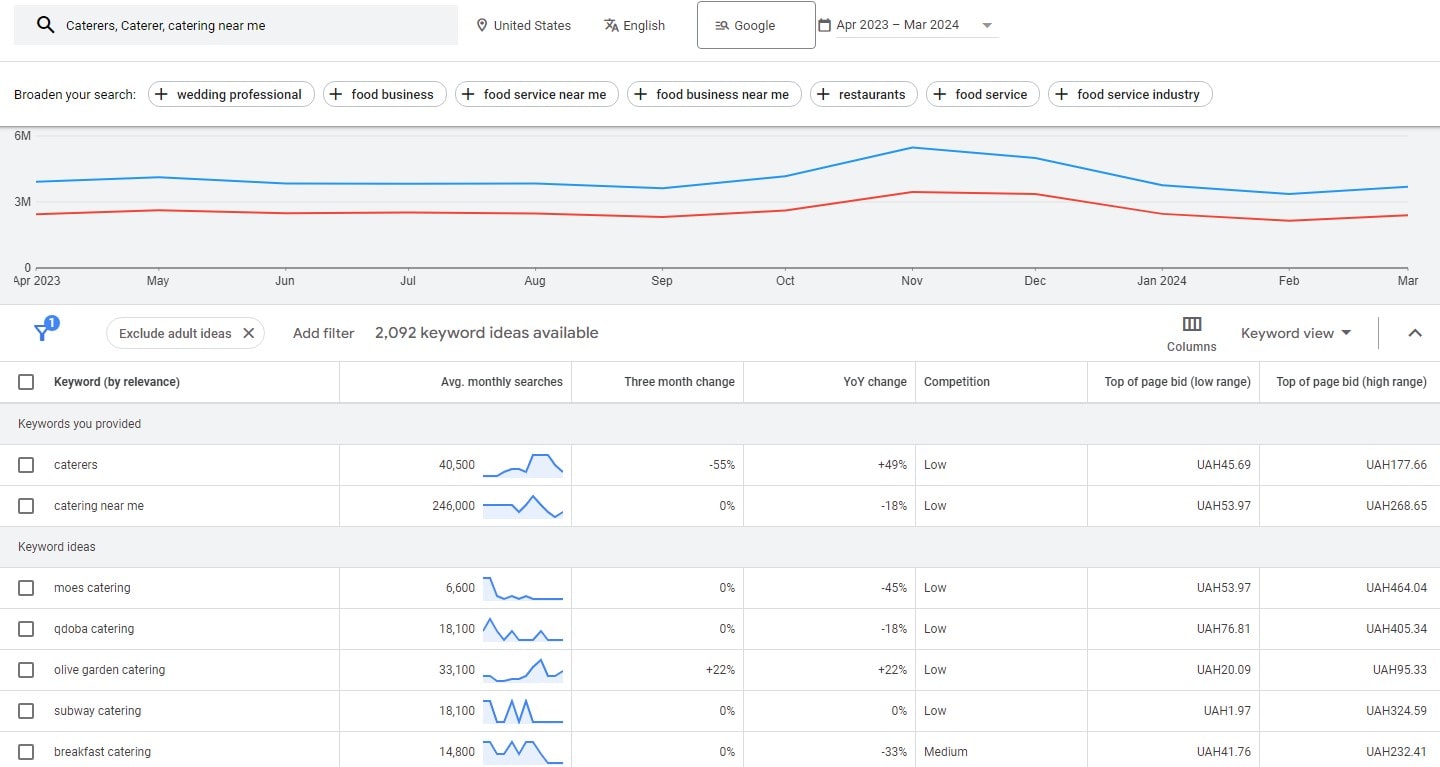Image resolution: width=1440 pixels, height=767 pixels.
Task: Add food service industry chip
Action: pyautogui.click(x=1130, y=94)
